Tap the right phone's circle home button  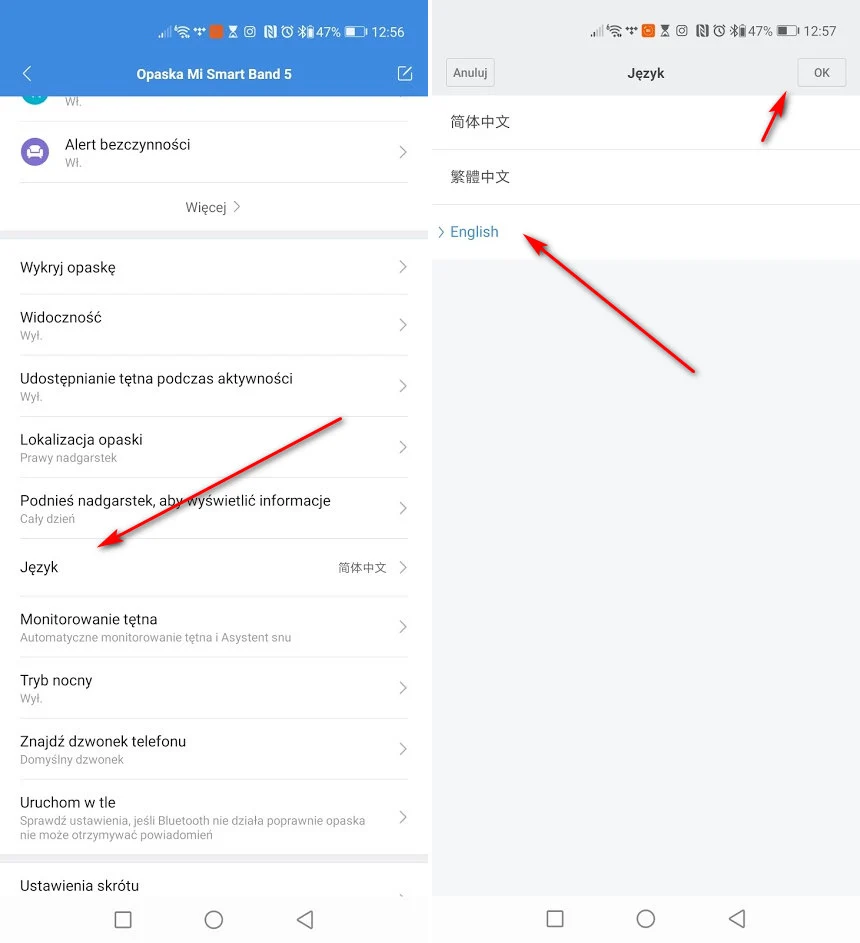tap(645, 918)
